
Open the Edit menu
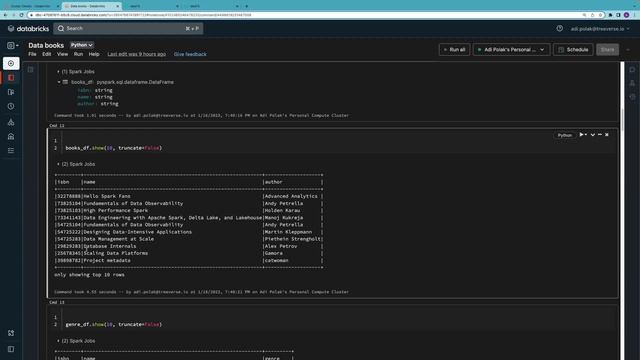tap(47, 54)
